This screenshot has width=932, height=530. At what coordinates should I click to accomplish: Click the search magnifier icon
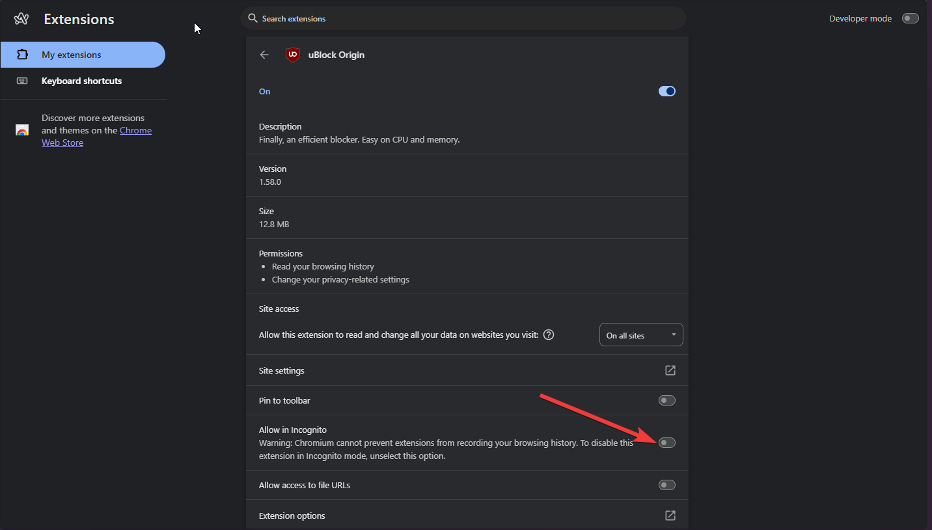pos(253,18)
